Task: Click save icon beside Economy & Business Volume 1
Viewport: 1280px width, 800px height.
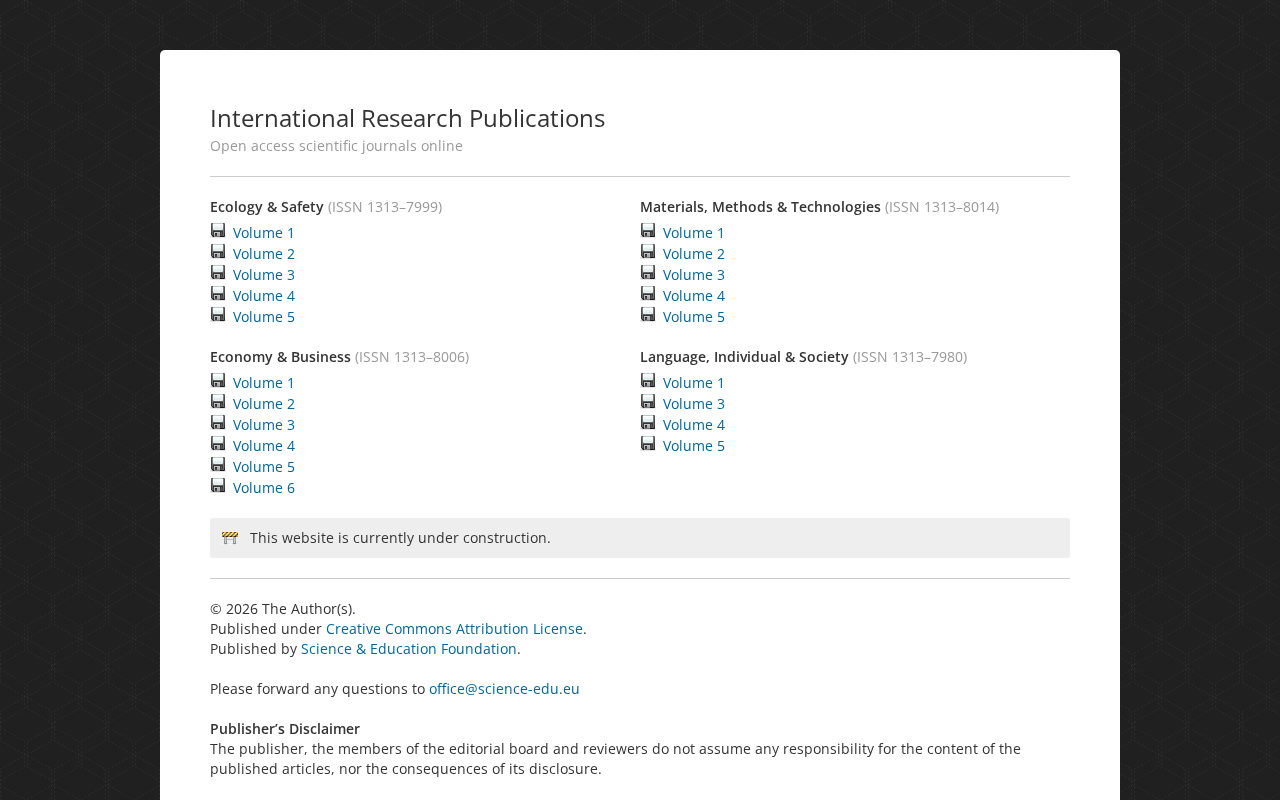Action: 218,381
